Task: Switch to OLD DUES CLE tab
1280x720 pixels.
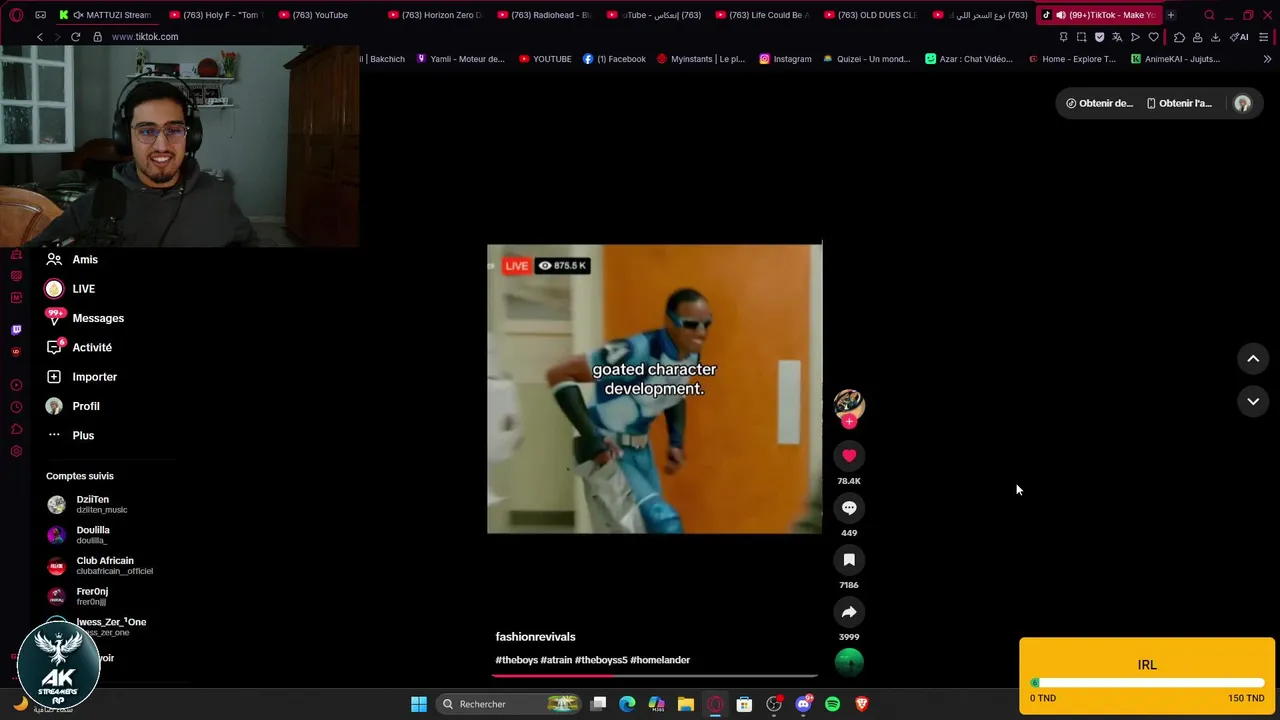Action: pyautogui.click(x=874, y=15)
